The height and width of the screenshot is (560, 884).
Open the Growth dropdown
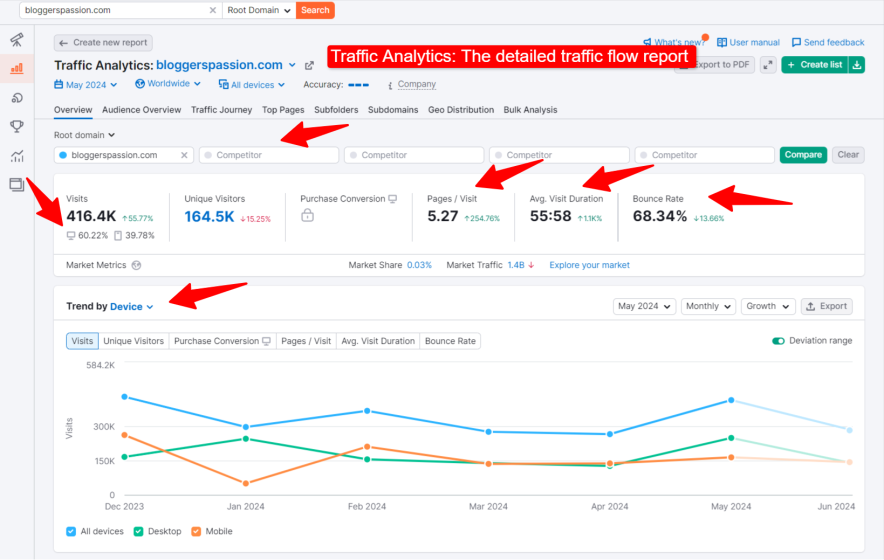tap(768, 306)
